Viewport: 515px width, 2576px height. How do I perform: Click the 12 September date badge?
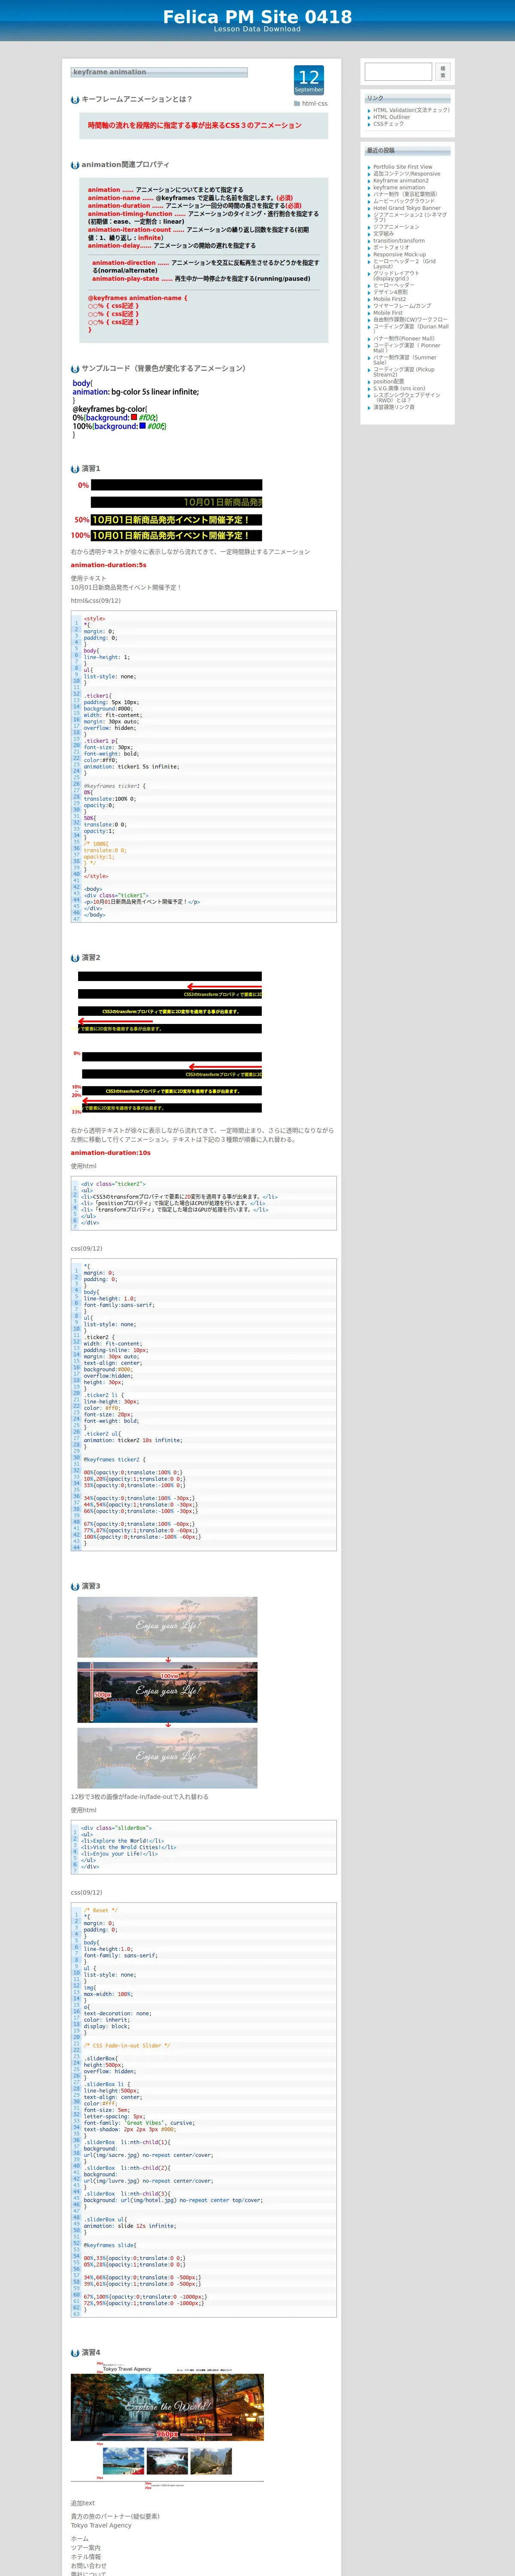[309, 80]
